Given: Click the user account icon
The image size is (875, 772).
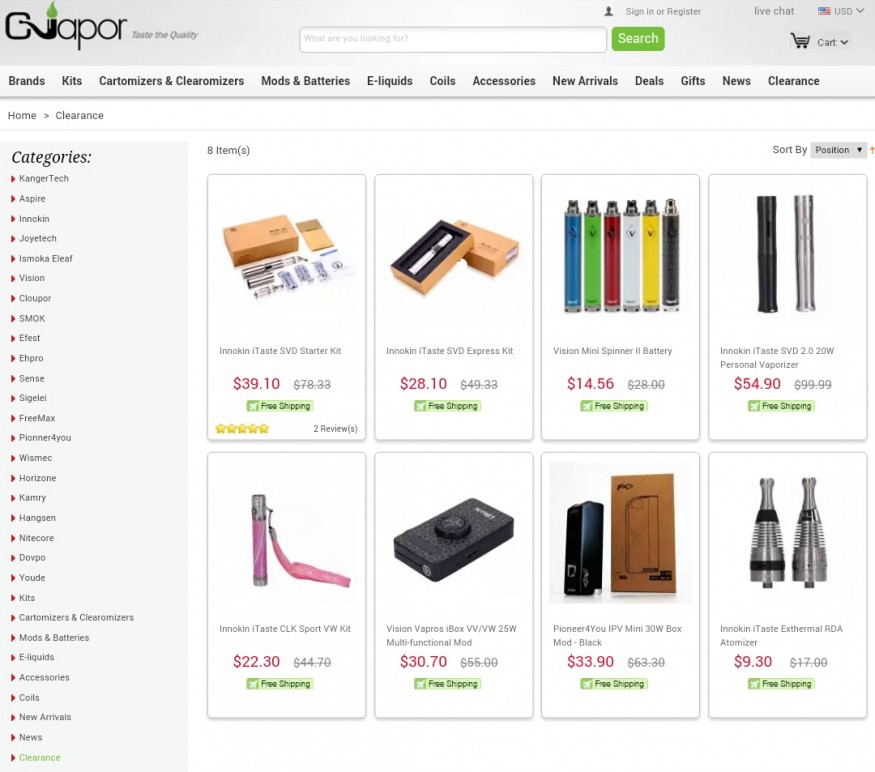Looking at the screenshot, I should [609, 11].
